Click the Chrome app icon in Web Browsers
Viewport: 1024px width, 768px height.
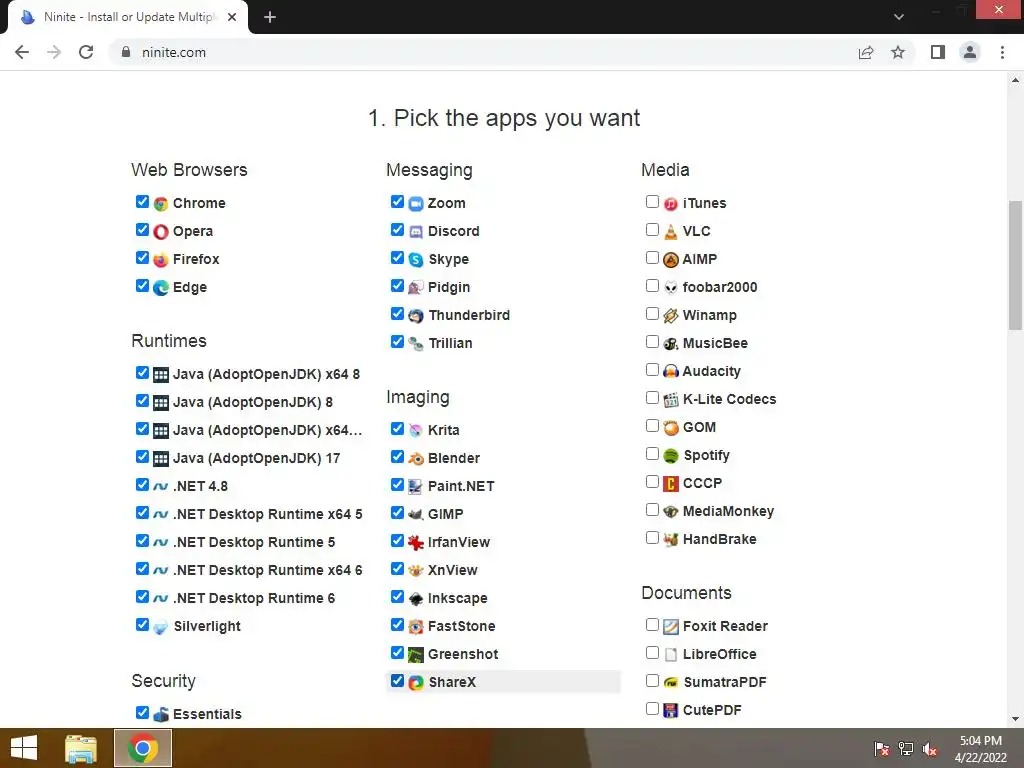[x=161, y=204]
